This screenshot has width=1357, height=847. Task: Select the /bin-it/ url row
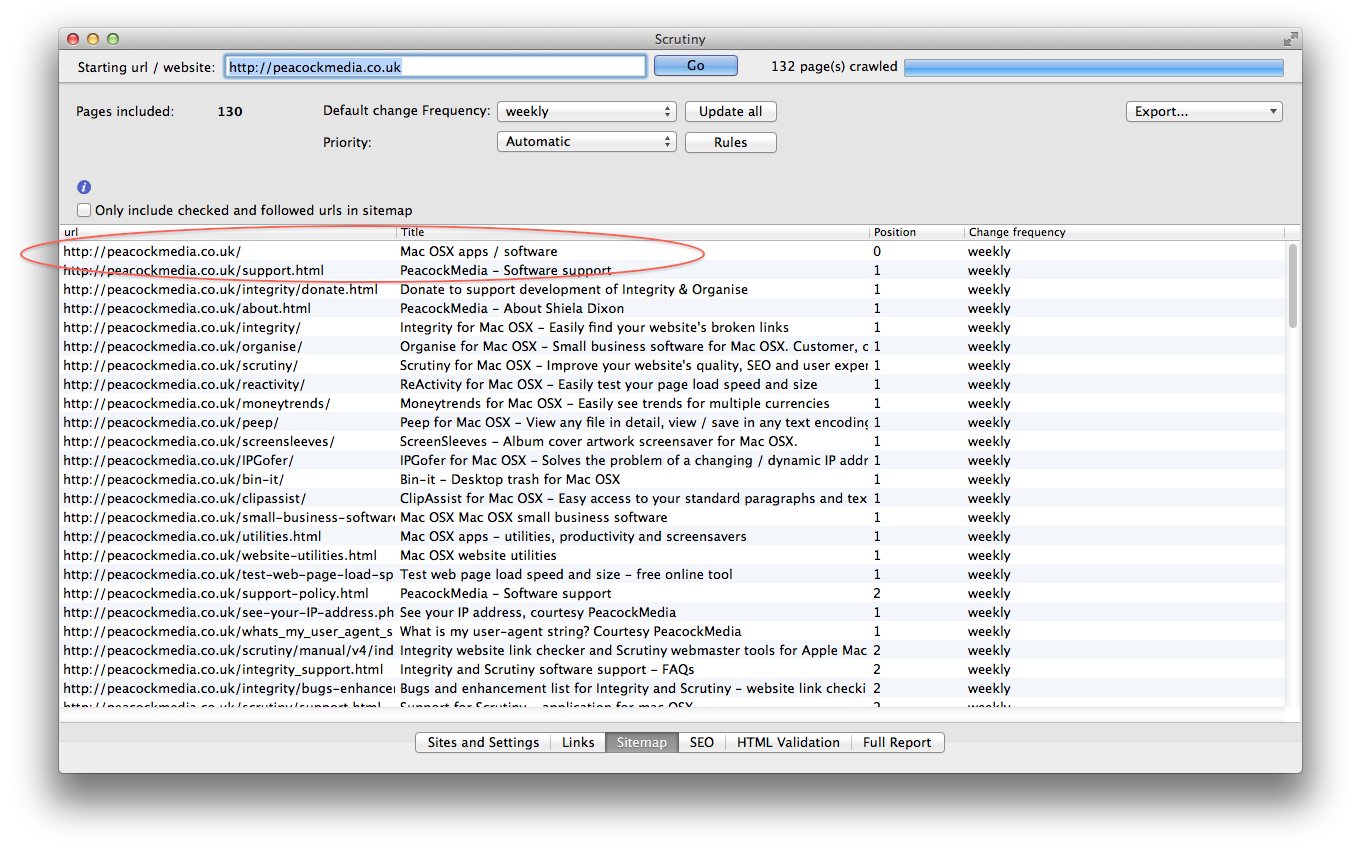pos(673,479)
